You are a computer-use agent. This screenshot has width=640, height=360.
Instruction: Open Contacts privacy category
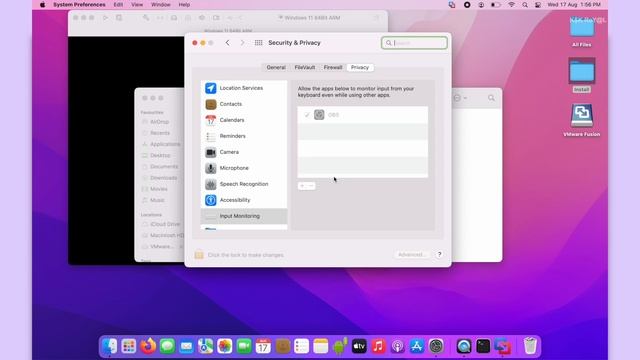[x=244, y=104]
